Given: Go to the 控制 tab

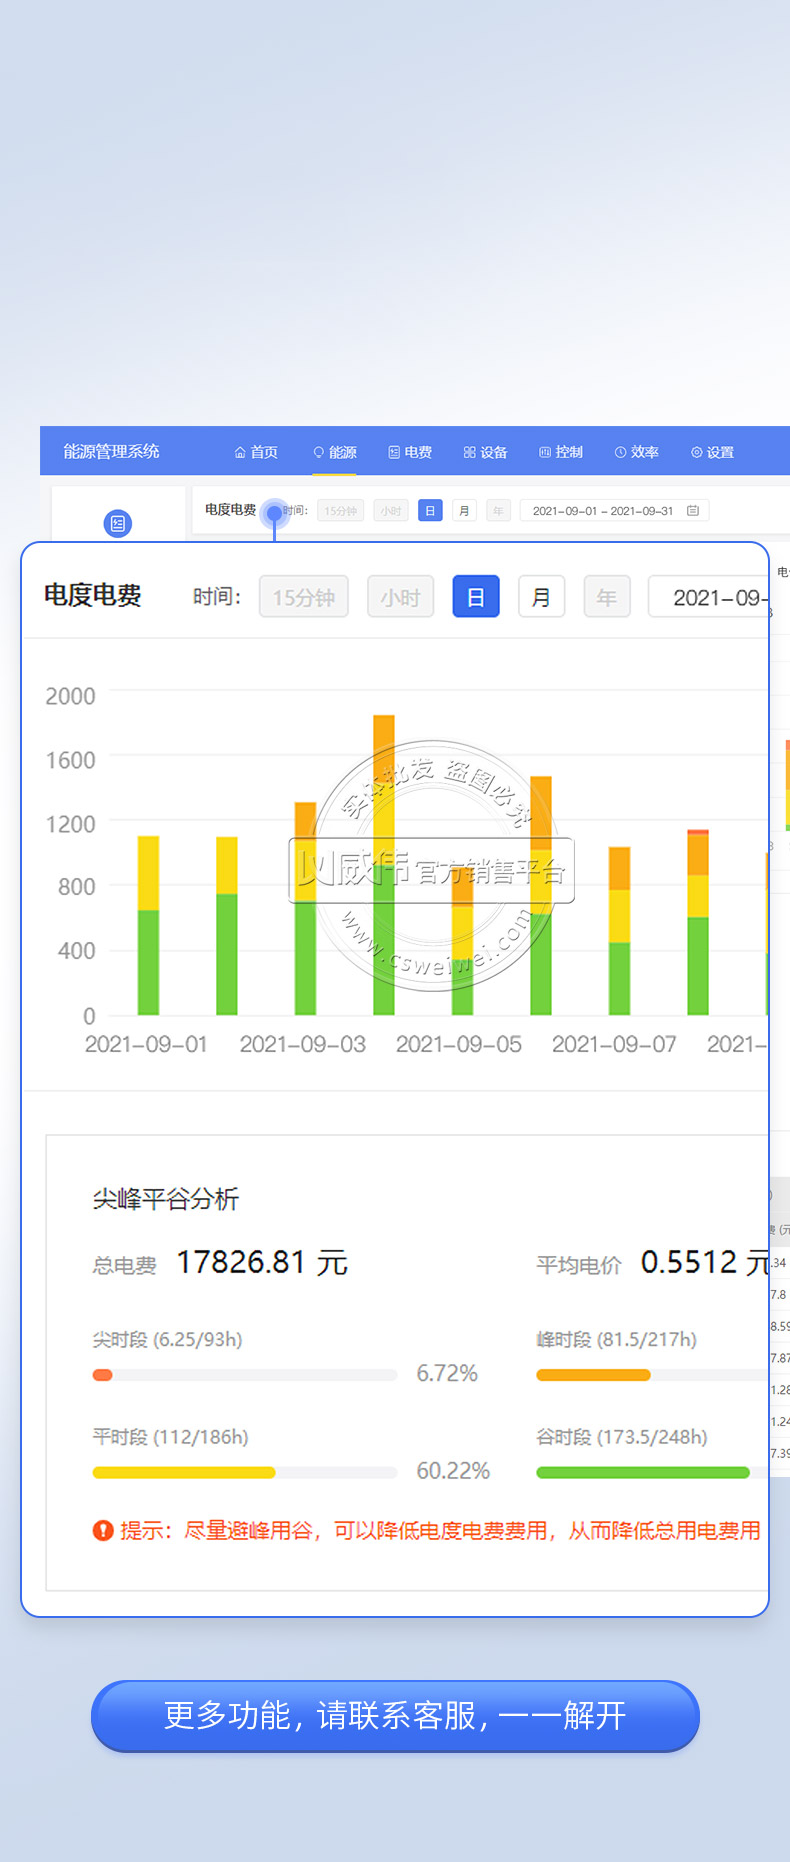Looking at the screenshot, I should [x=561, y=452].
